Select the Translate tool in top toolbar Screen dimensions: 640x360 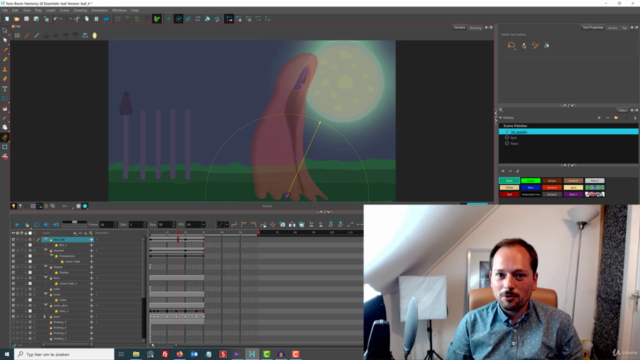(168, 19)
